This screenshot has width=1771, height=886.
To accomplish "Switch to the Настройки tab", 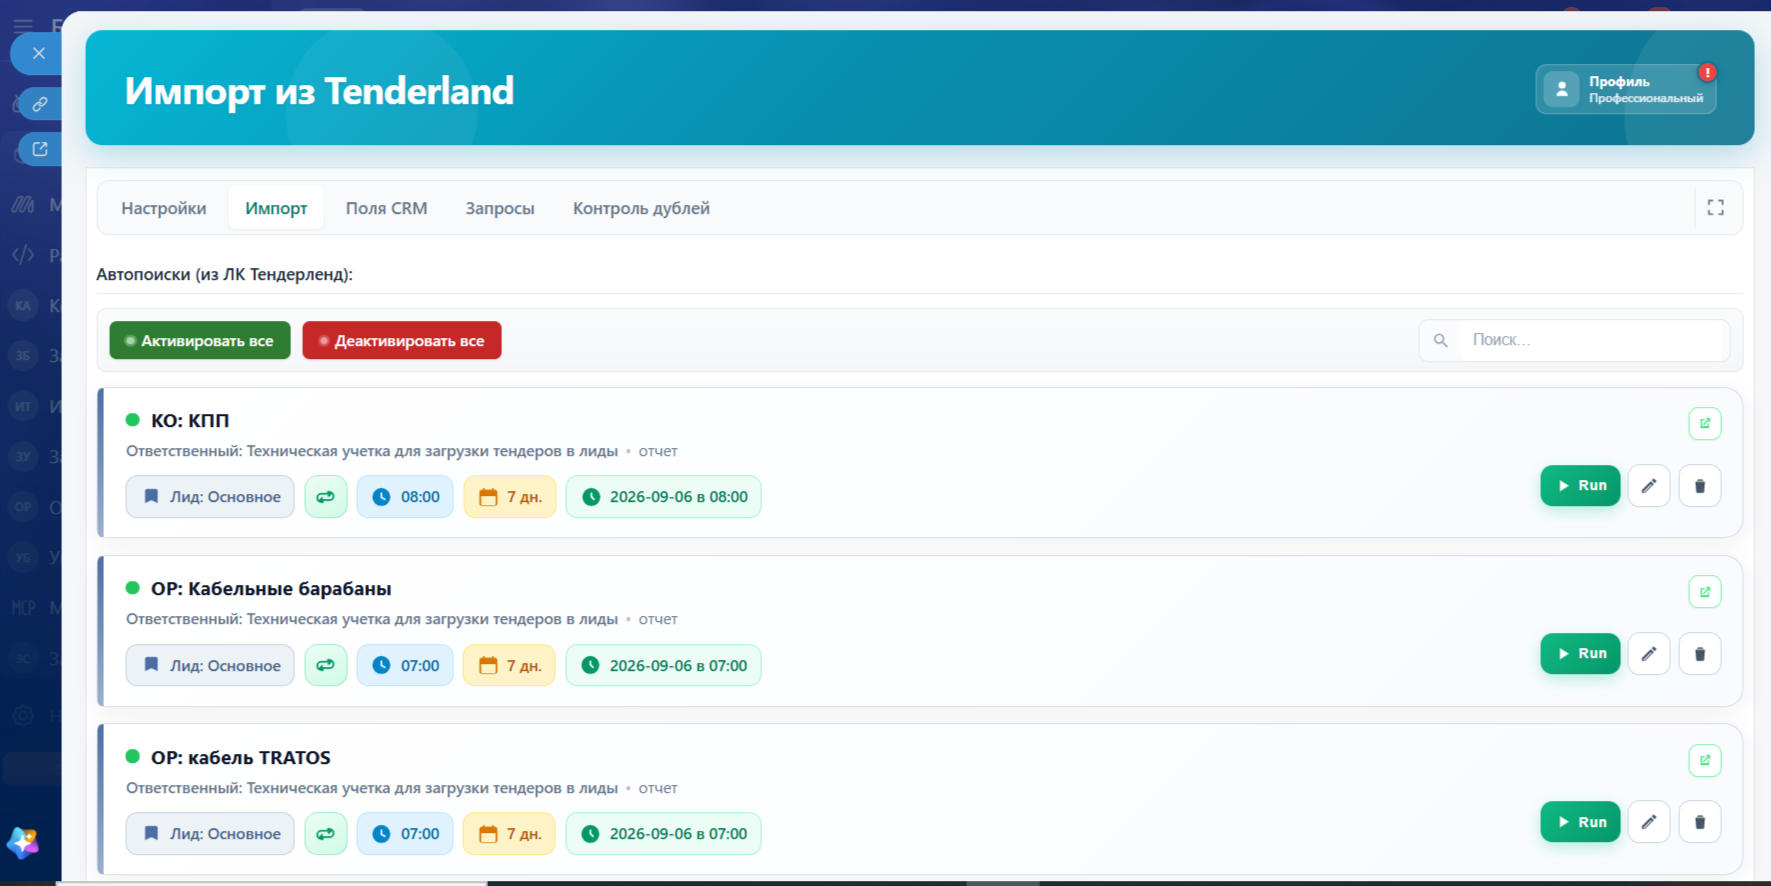I will coord(164,208).
